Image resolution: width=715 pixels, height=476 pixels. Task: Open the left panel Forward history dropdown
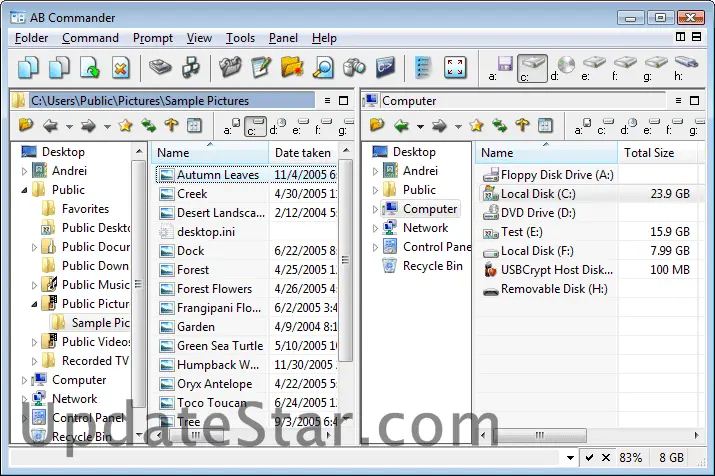tap(107, 126)
